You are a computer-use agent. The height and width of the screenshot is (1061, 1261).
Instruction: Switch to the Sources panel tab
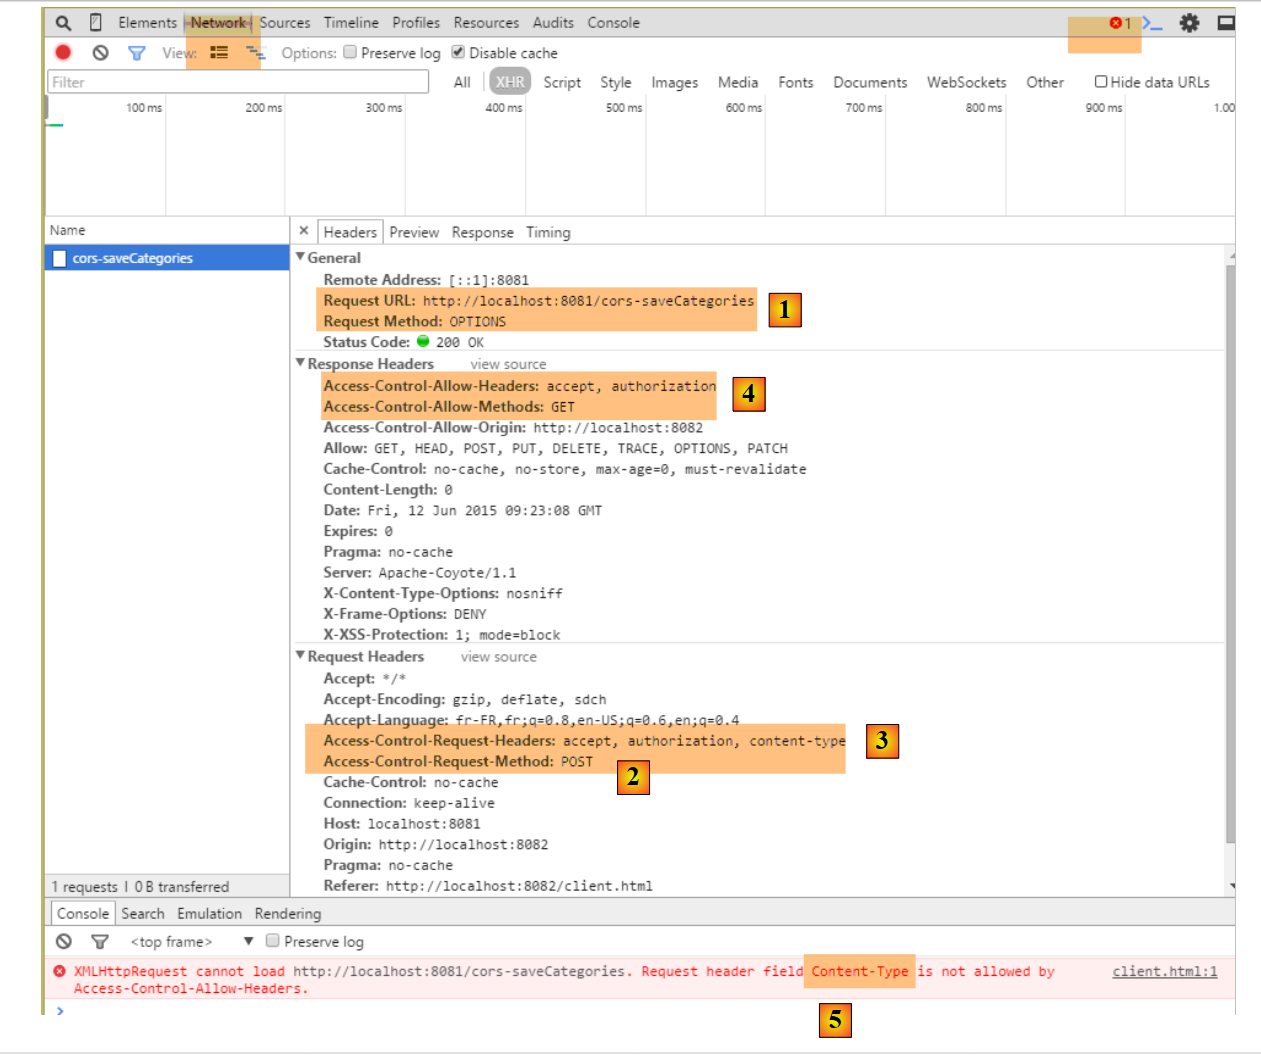[285, 23]
